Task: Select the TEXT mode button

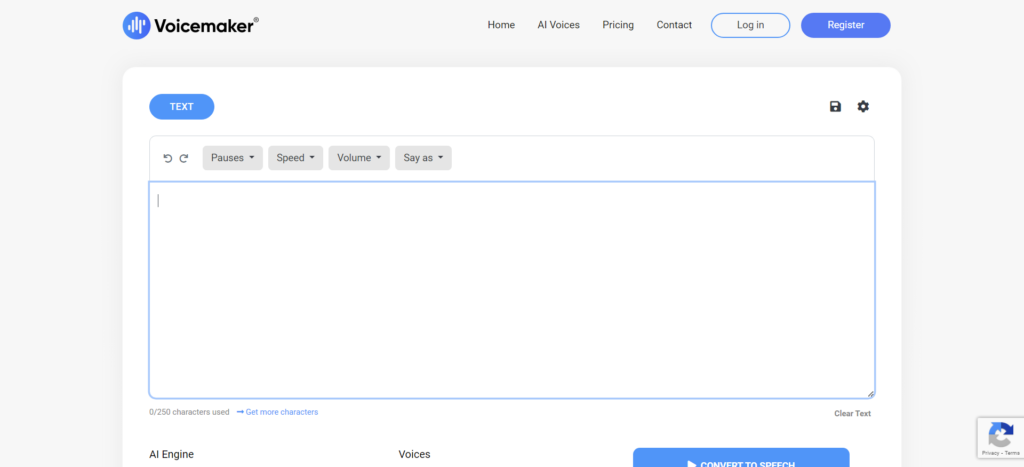Action: (181, 107)
